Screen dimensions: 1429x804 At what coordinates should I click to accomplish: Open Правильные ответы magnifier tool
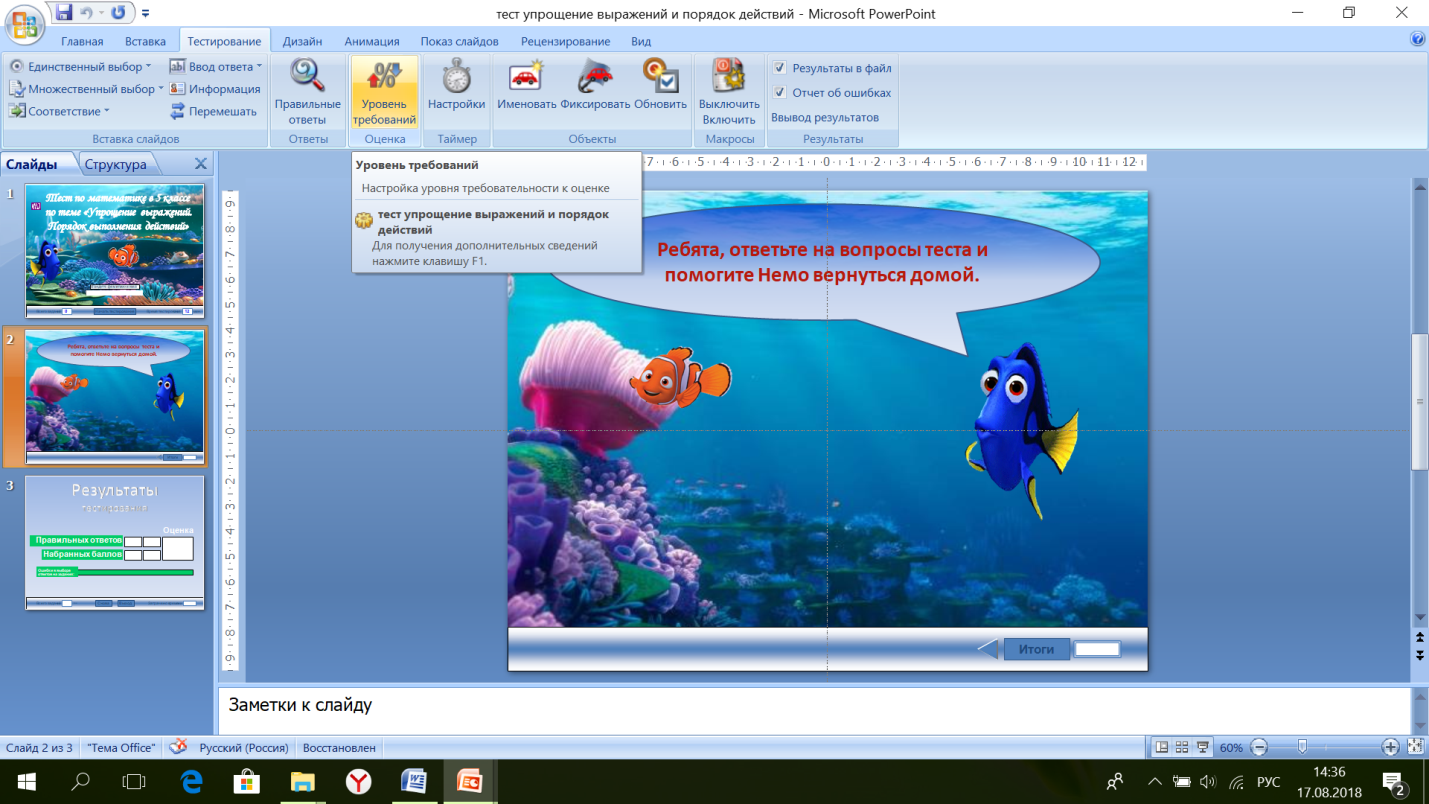click(x=307, y=91)
